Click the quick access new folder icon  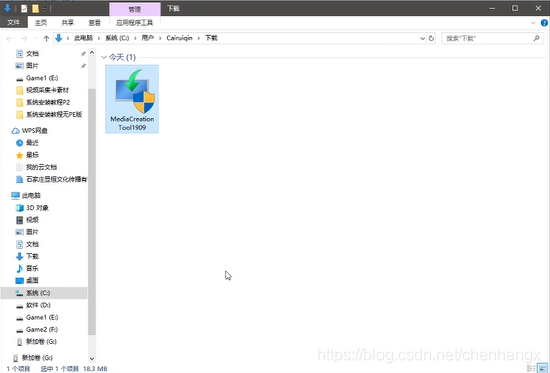pos(35,8)
